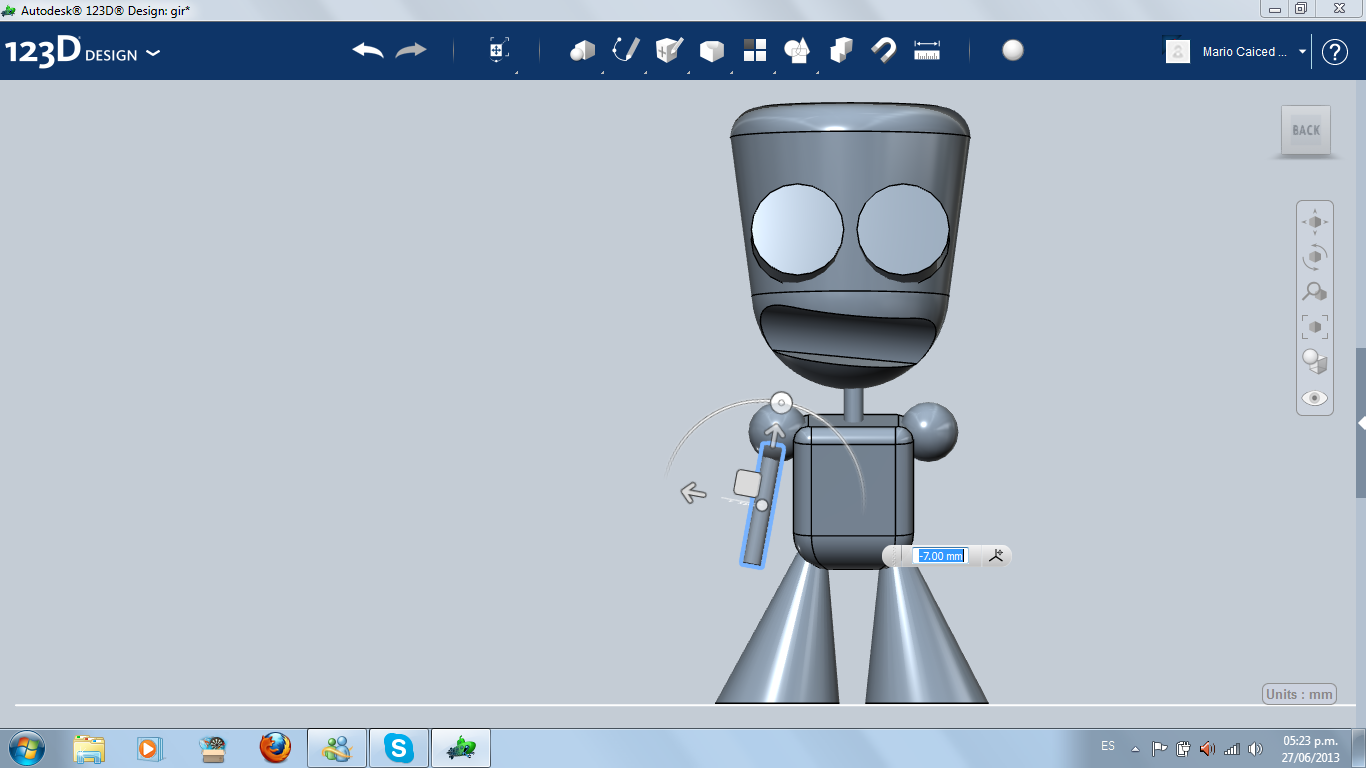Click the -7.00 mm distance field
Image resolution: width=1366 pixels, height=768 pixels.
(941, 556)
